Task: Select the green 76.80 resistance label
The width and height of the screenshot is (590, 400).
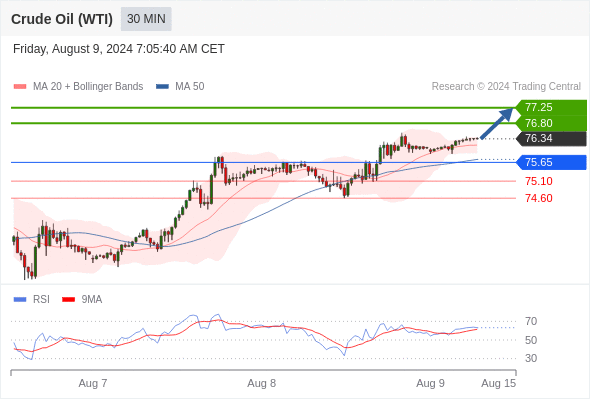Action: tap(551, 123)
